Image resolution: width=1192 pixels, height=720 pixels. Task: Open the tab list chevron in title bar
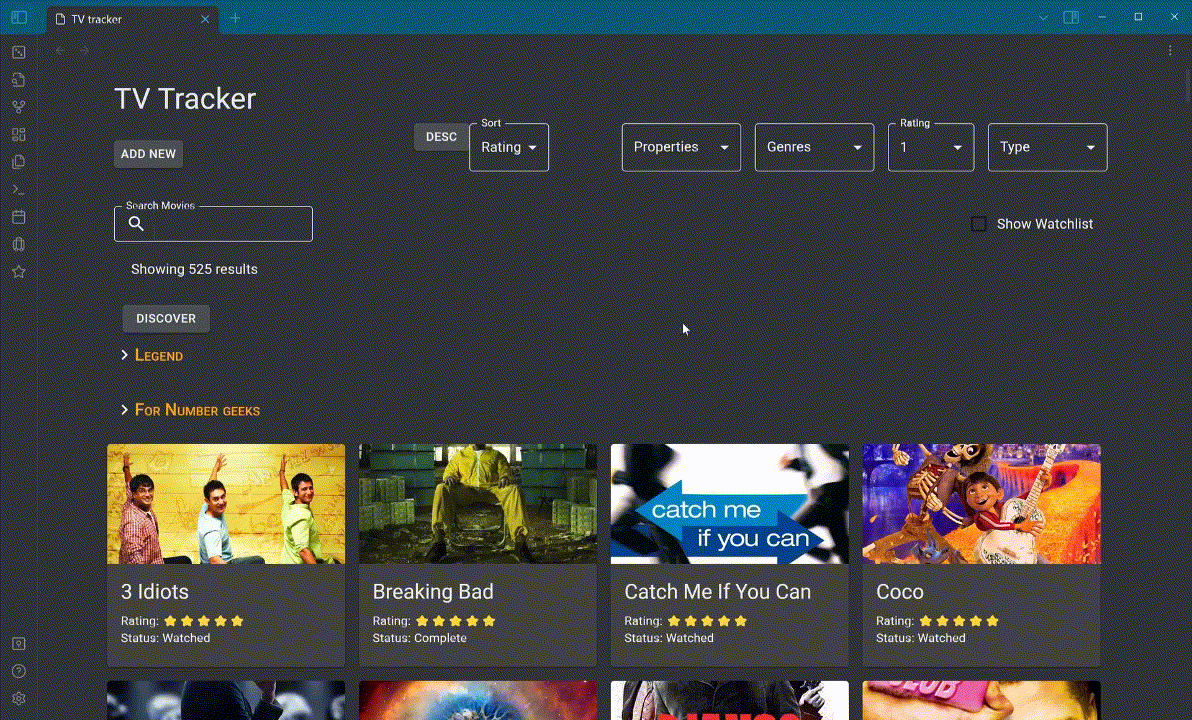pos(1043,17)
